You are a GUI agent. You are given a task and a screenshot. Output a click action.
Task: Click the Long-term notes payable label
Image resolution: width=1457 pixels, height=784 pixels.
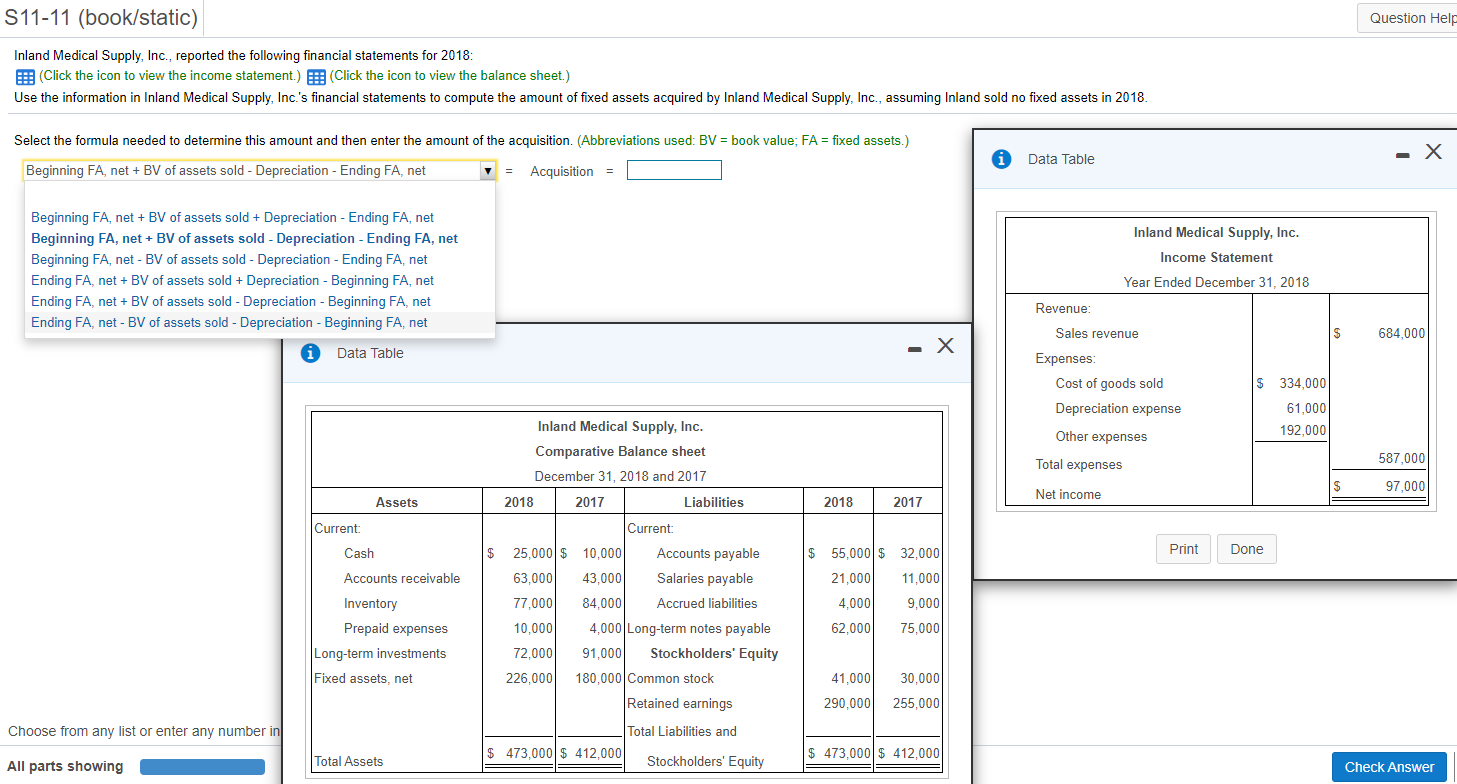coord(699,629)
